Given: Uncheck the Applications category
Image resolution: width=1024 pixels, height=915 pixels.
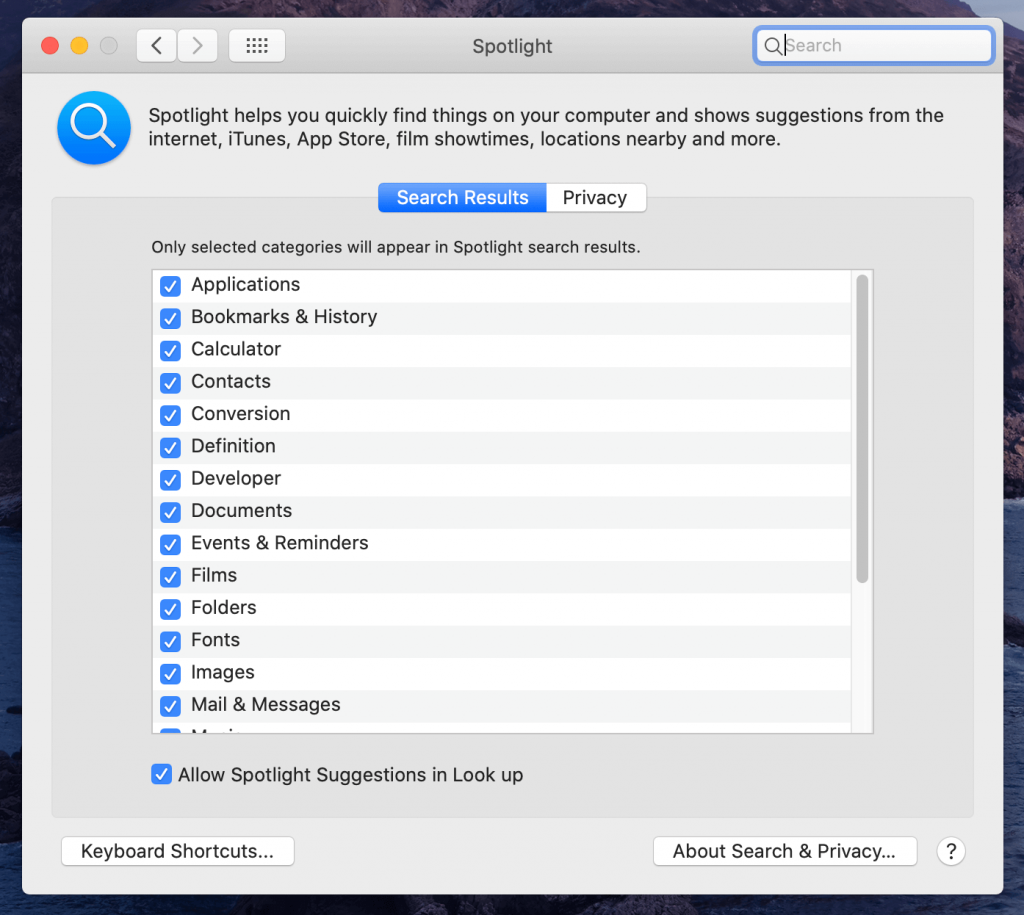Looking at the screenshot, I should (x=170, y=285).
